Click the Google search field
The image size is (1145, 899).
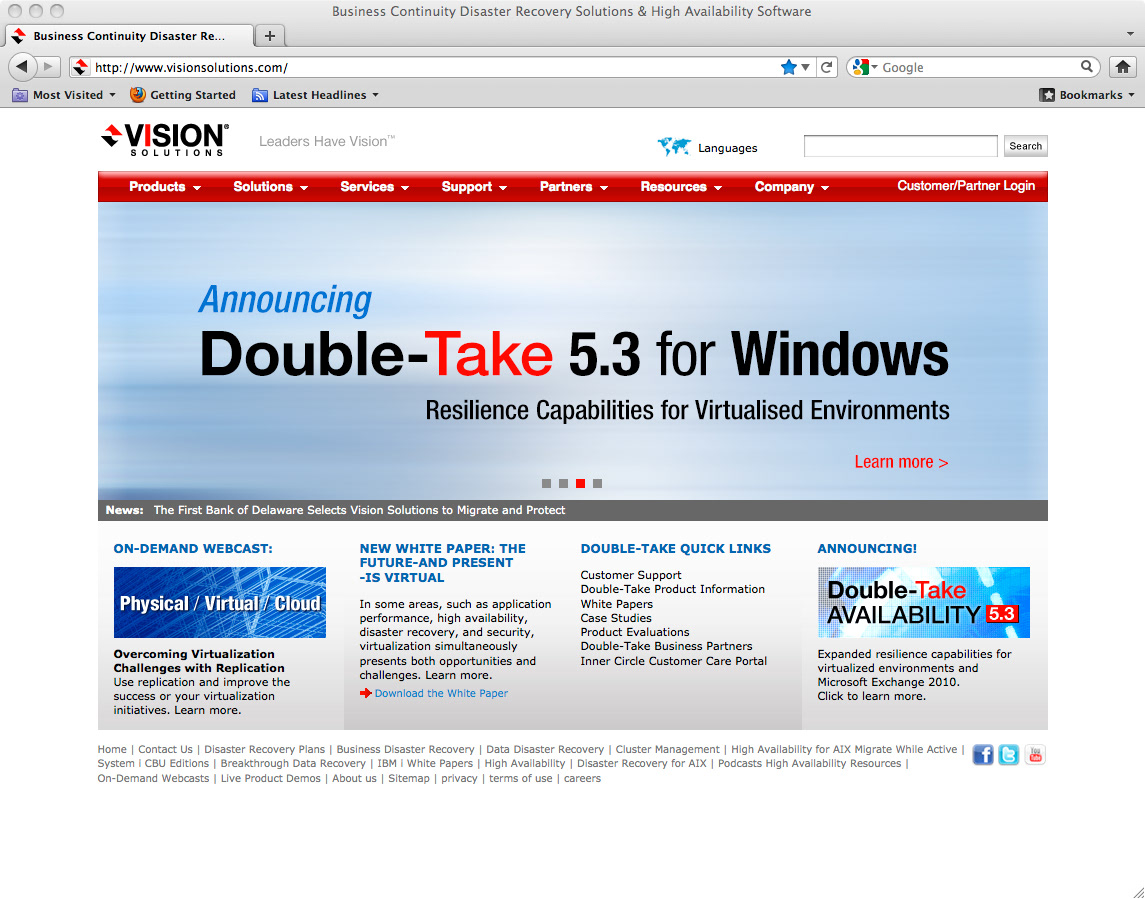[x=979, y=67]
